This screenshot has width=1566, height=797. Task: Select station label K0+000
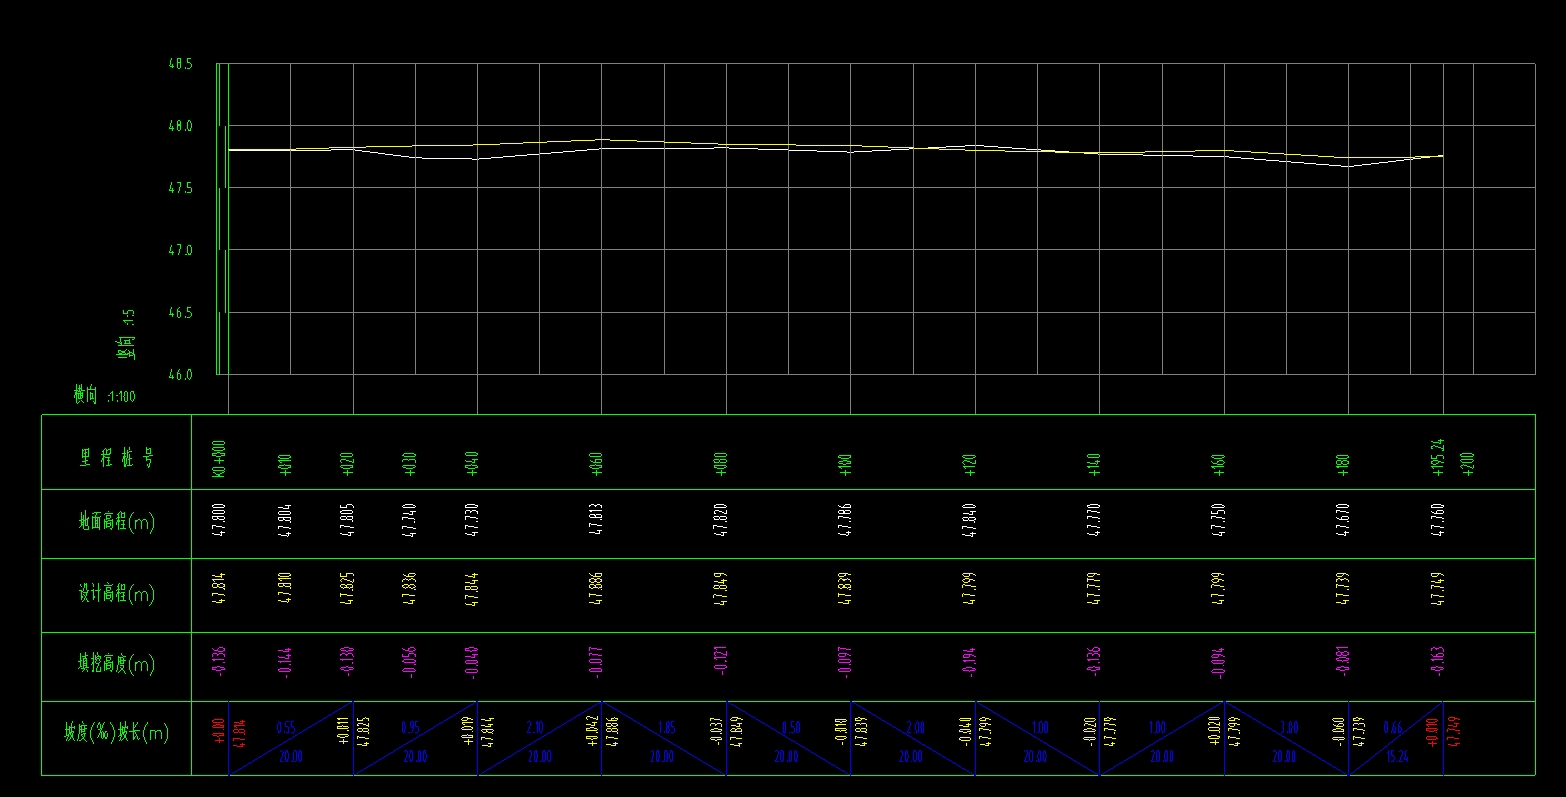(x=220, y=461)
